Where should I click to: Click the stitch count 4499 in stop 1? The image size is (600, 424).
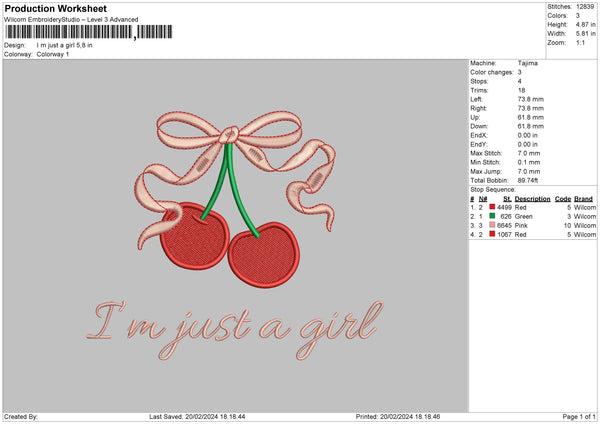(x=504, y=207)
